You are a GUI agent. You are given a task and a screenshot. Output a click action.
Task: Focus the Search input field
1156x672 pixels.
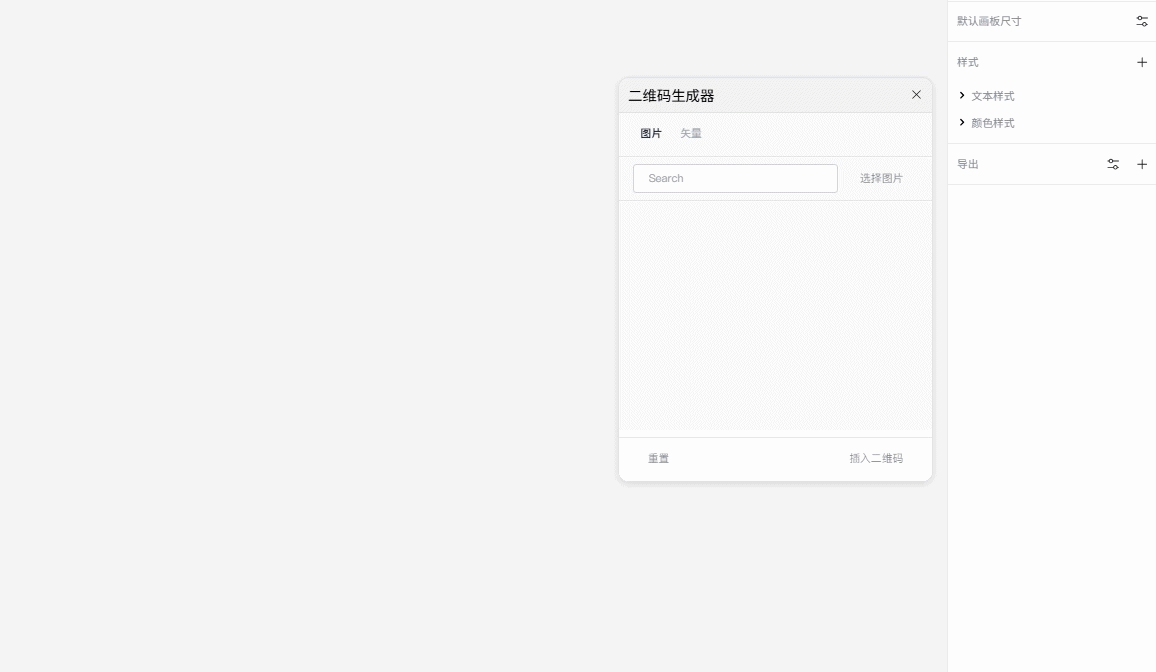735,178
